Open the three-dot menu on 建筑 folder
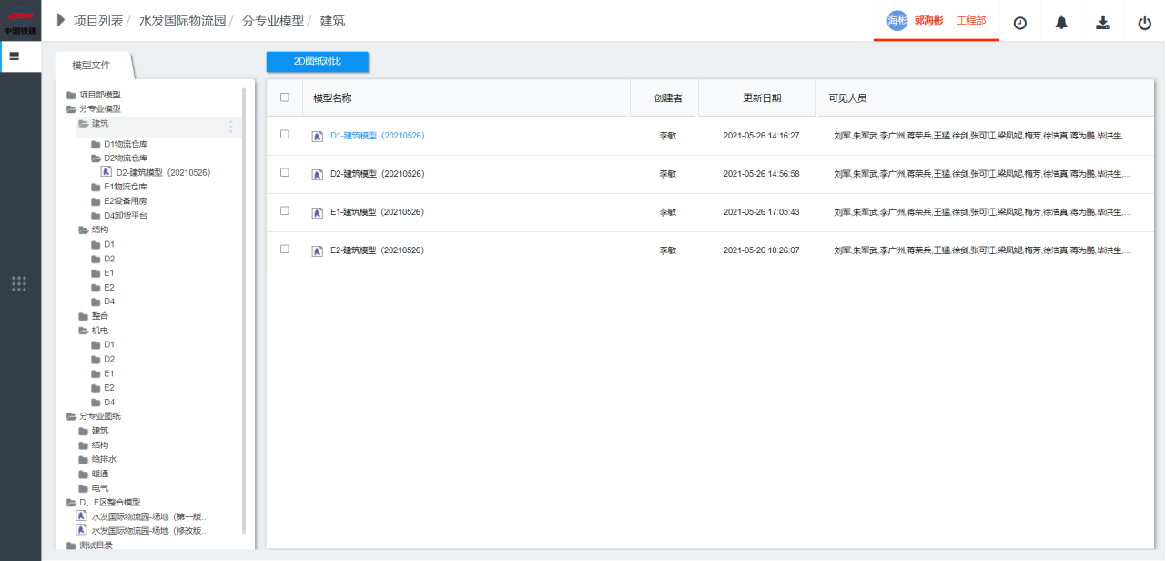1166x561 pixels. click(230, 127)
